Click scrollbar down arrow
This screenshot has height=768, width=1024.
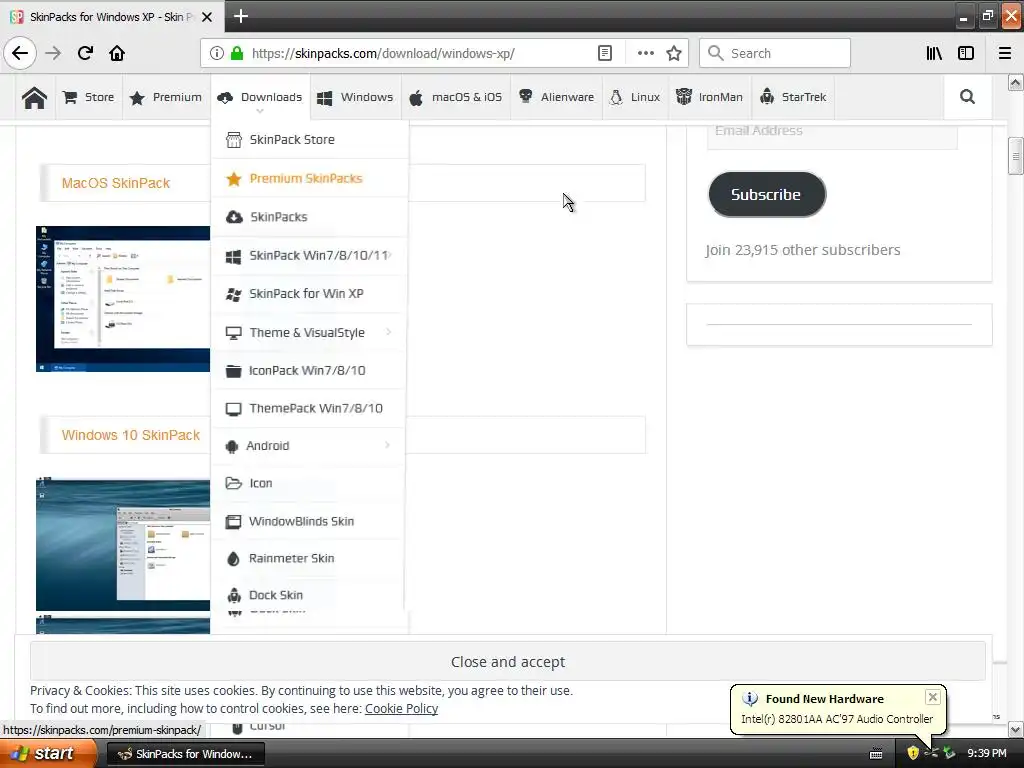pyautogui.click(x=1016, y=729)
